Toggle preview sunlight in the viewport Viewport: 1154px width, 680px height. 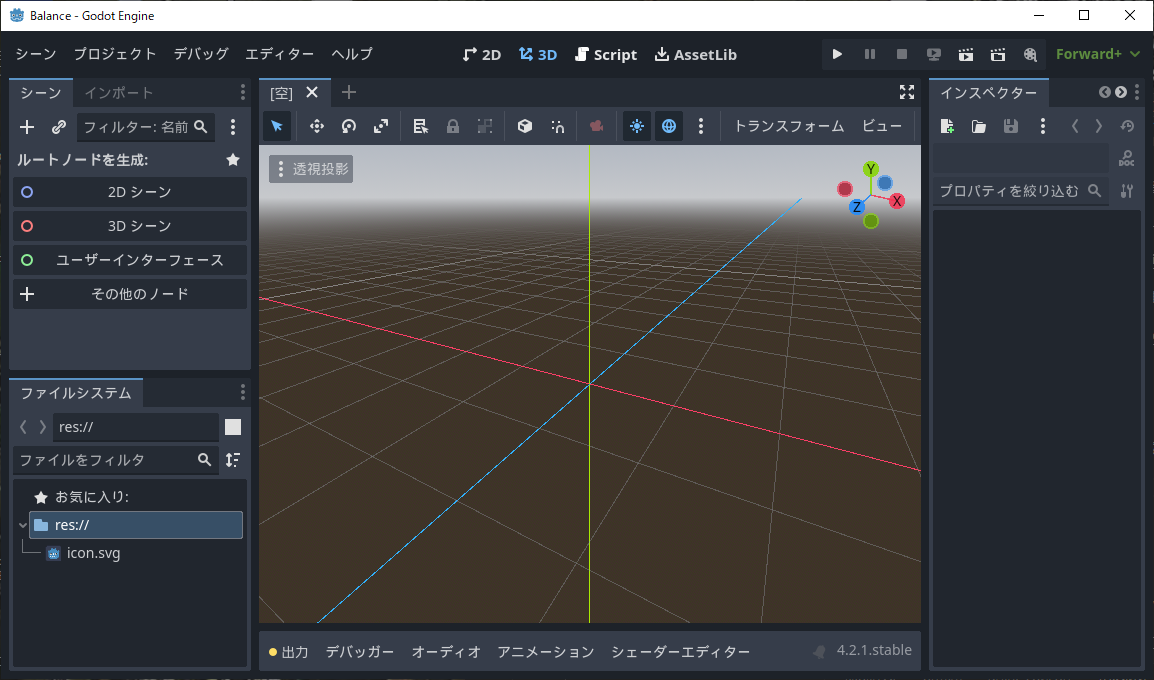[x=637, y=126]
